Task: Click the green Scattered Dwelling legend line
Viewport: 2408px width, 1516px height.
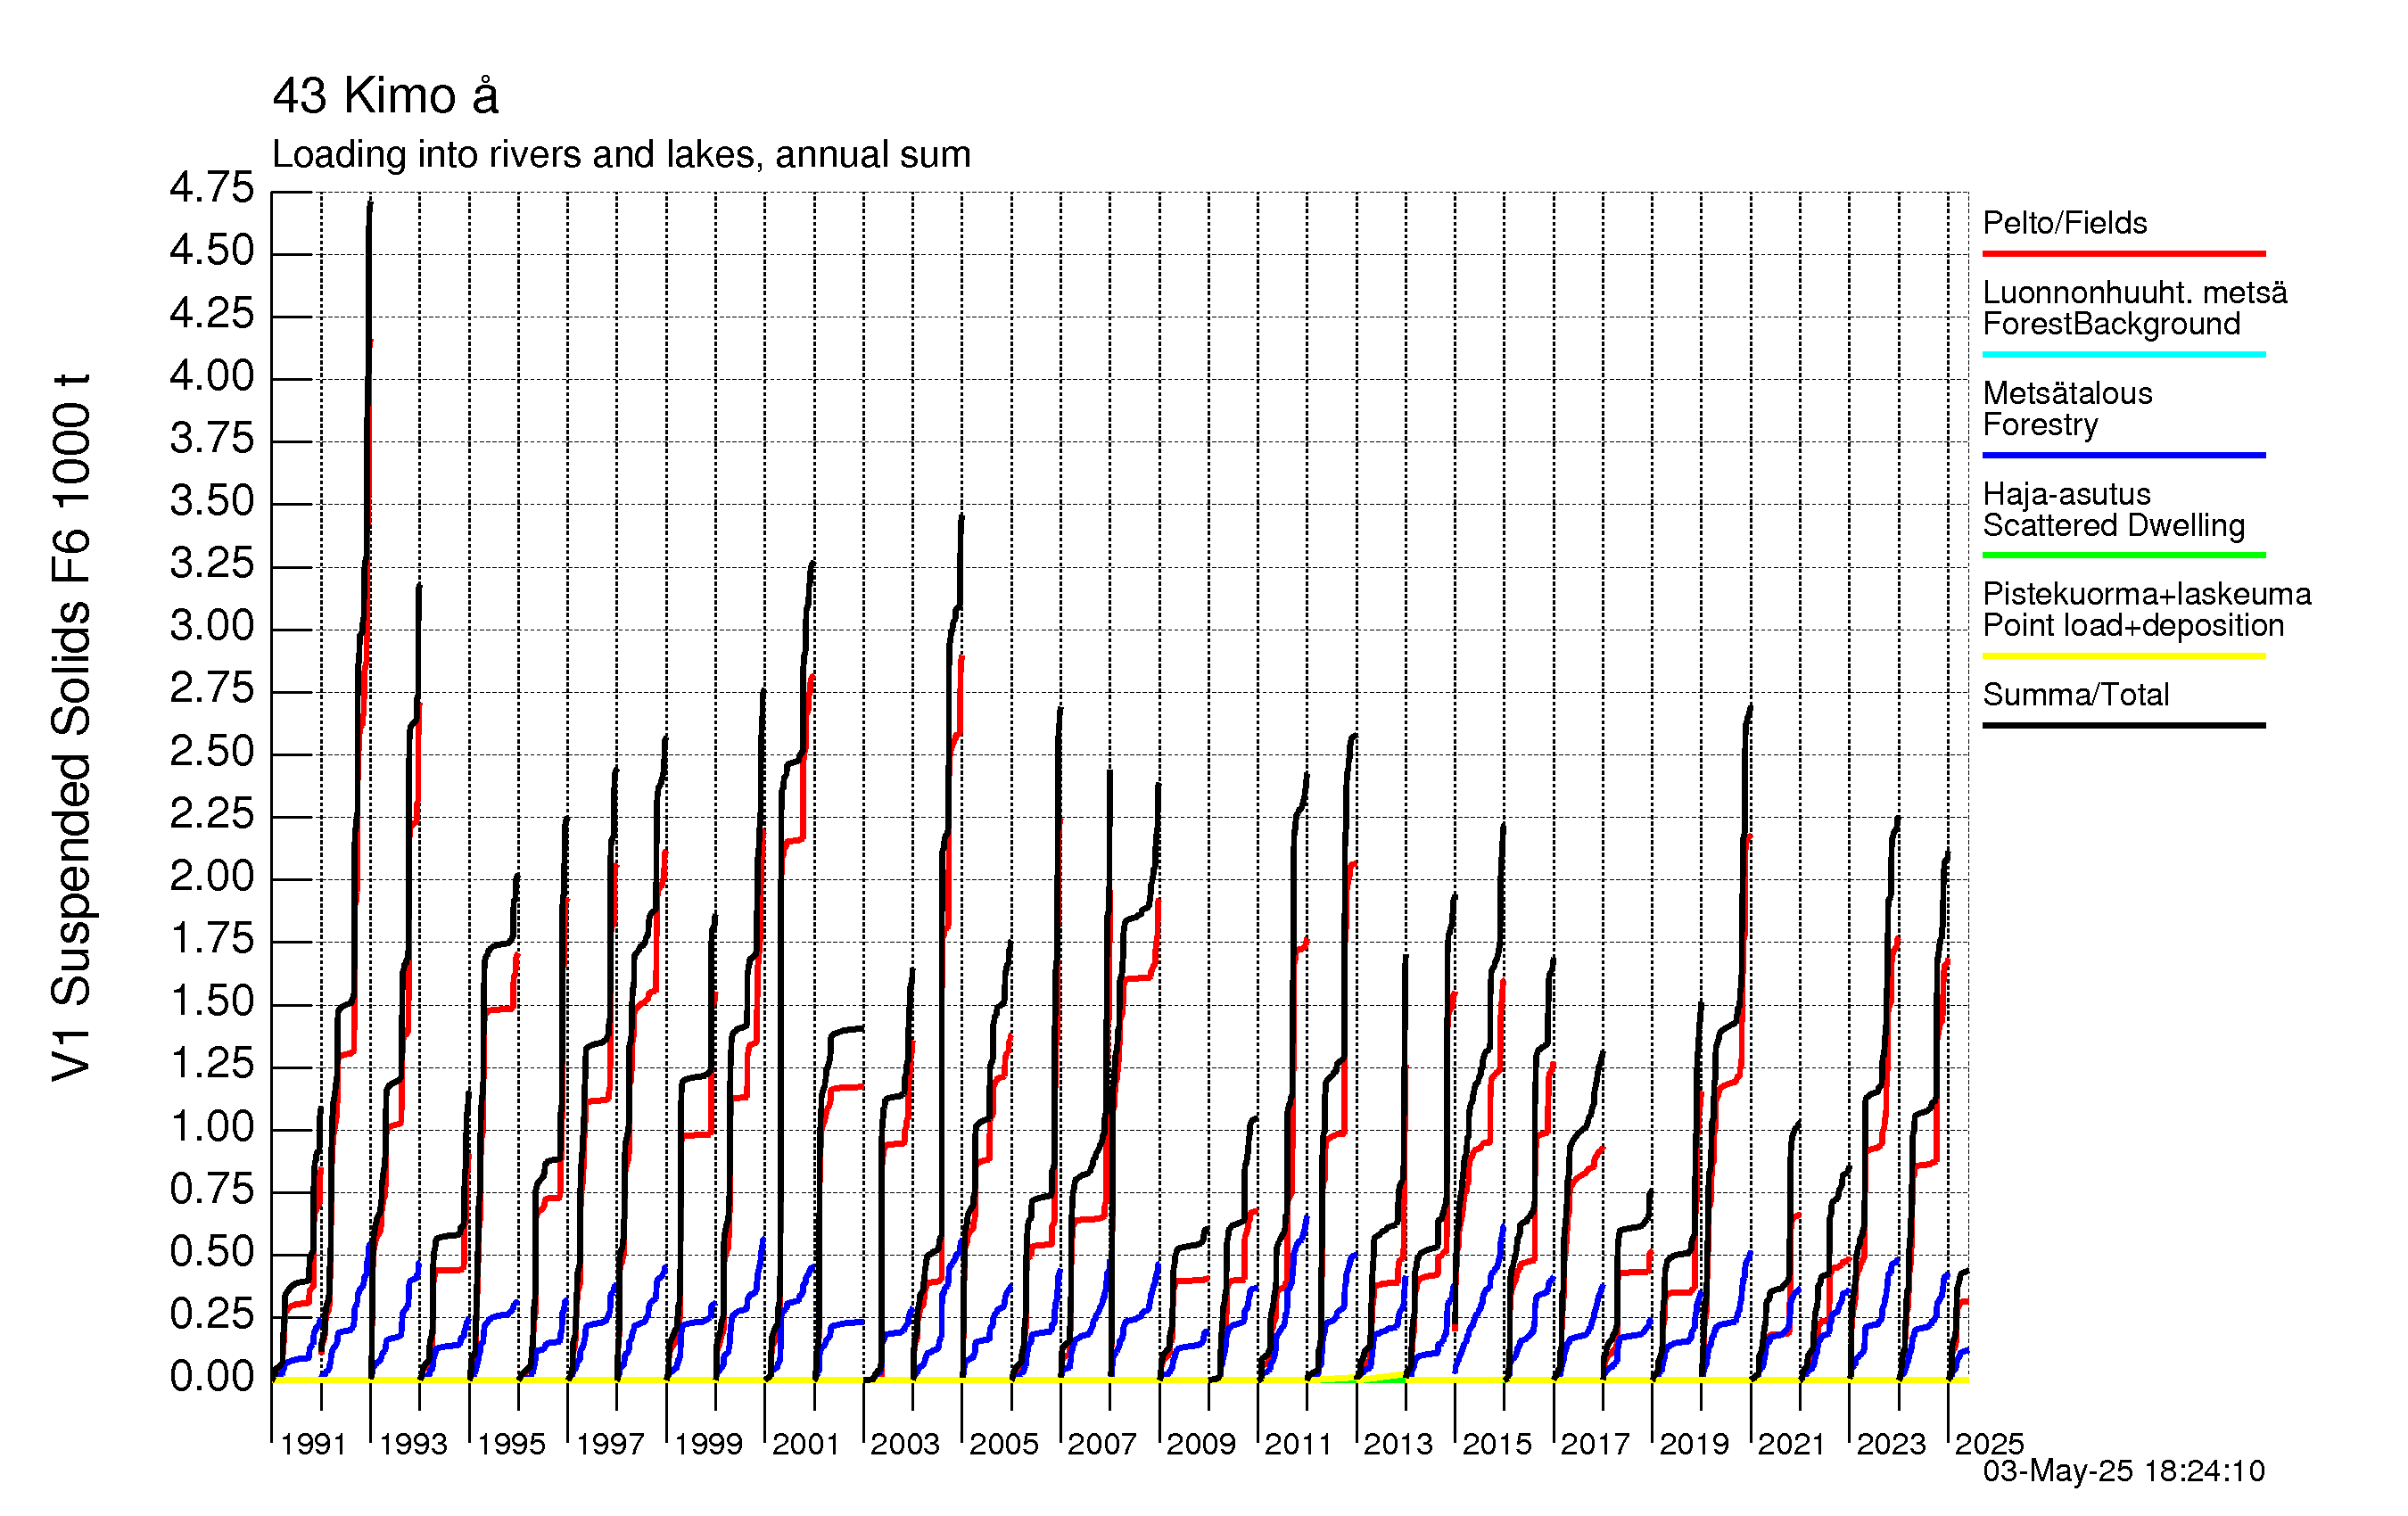Action: [2124, 555]
